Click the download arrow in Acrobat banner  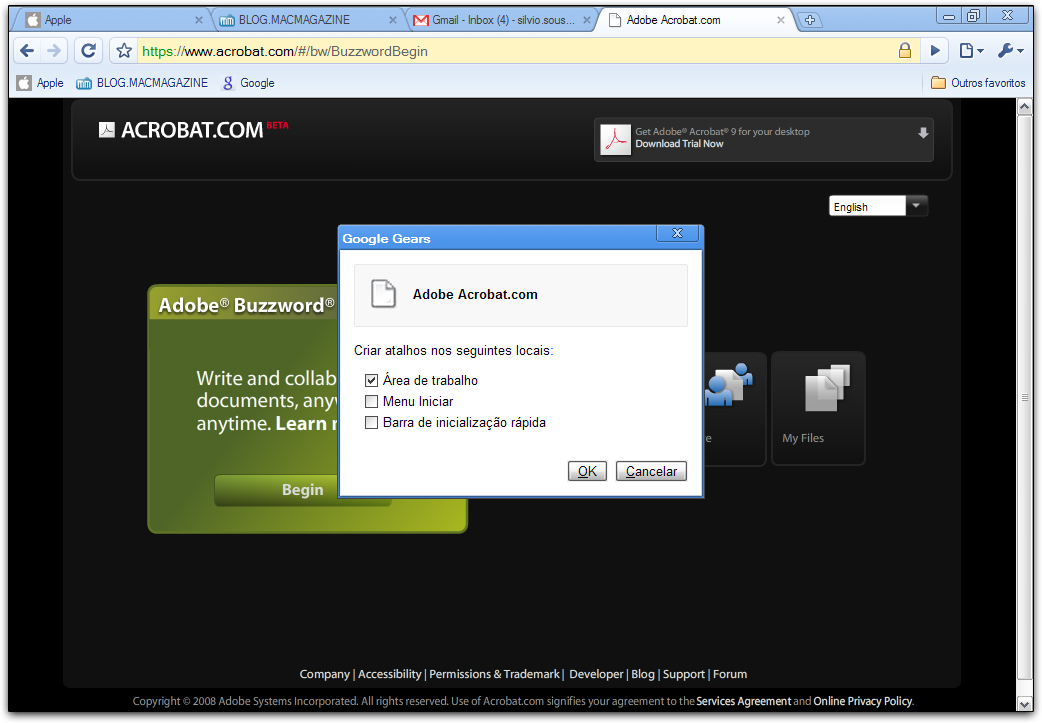coord(923,133)
